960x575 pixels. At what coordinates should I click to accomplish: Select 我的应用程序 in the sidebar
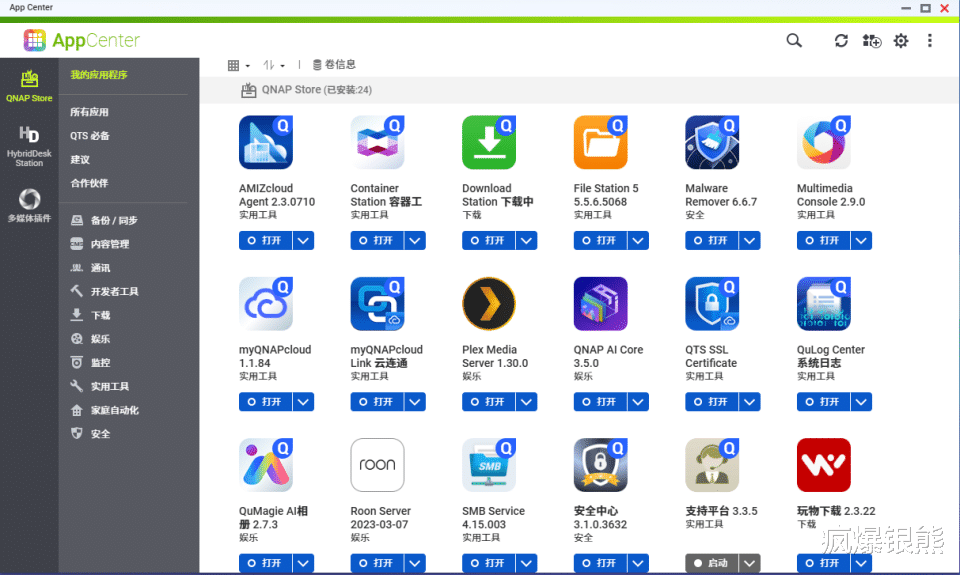99,75
